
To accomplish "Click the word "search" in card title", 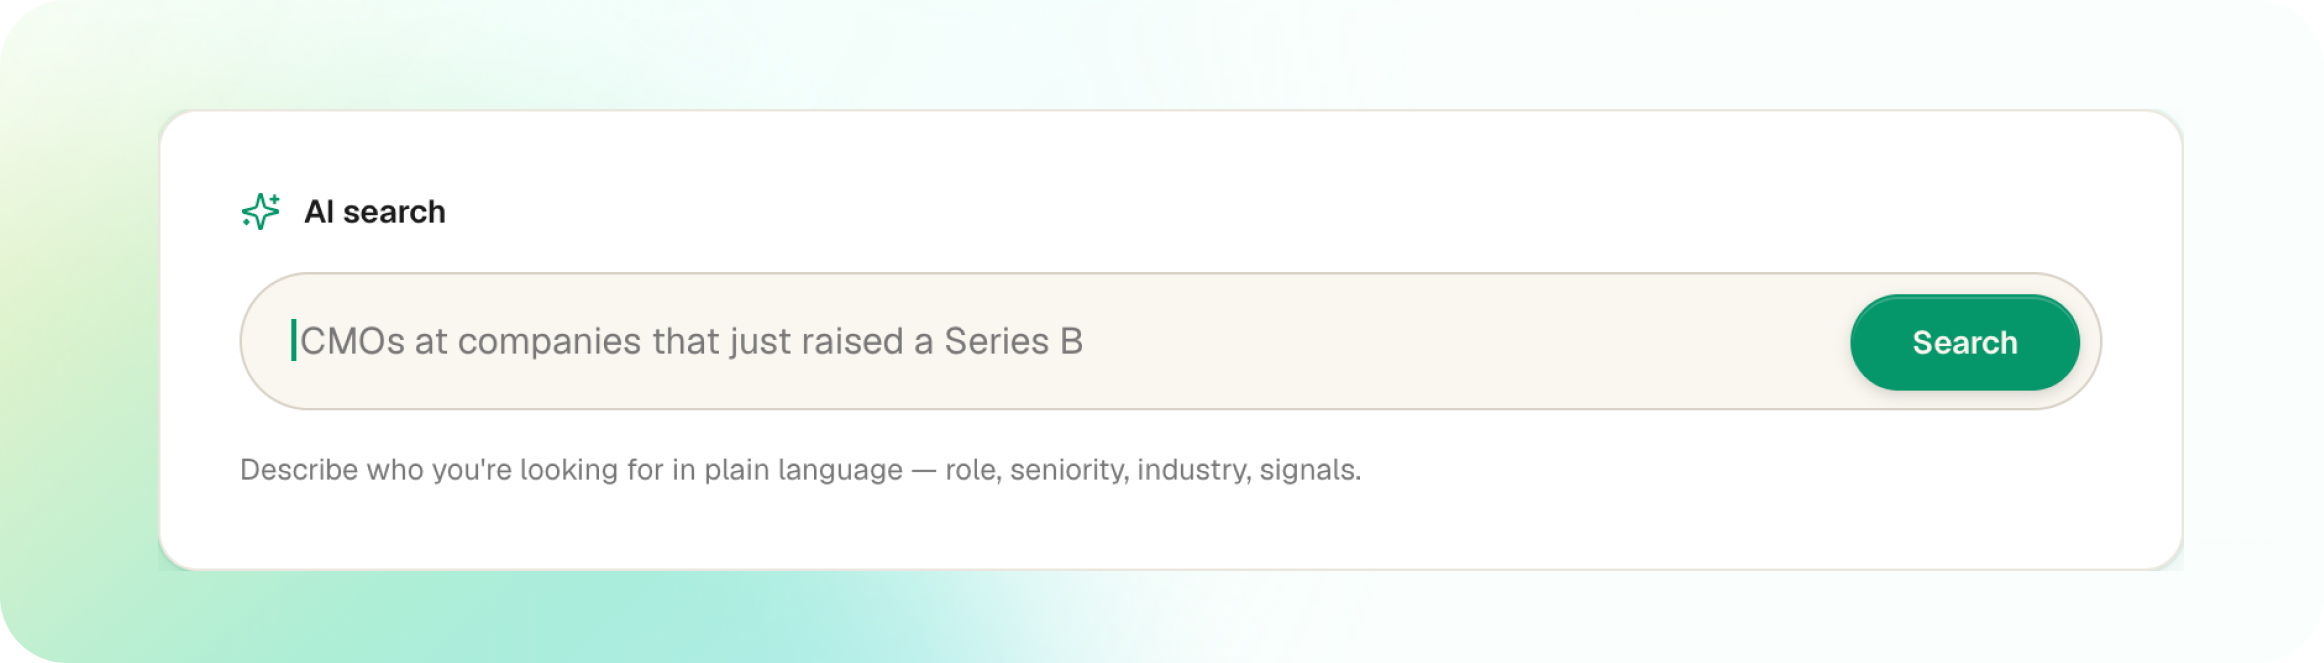I will (394, 212).
